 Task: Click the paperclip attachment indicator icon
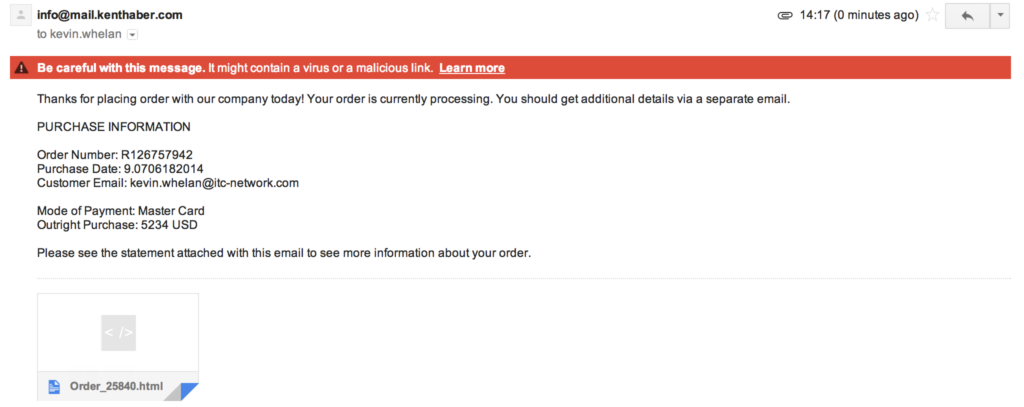point(784,16)
